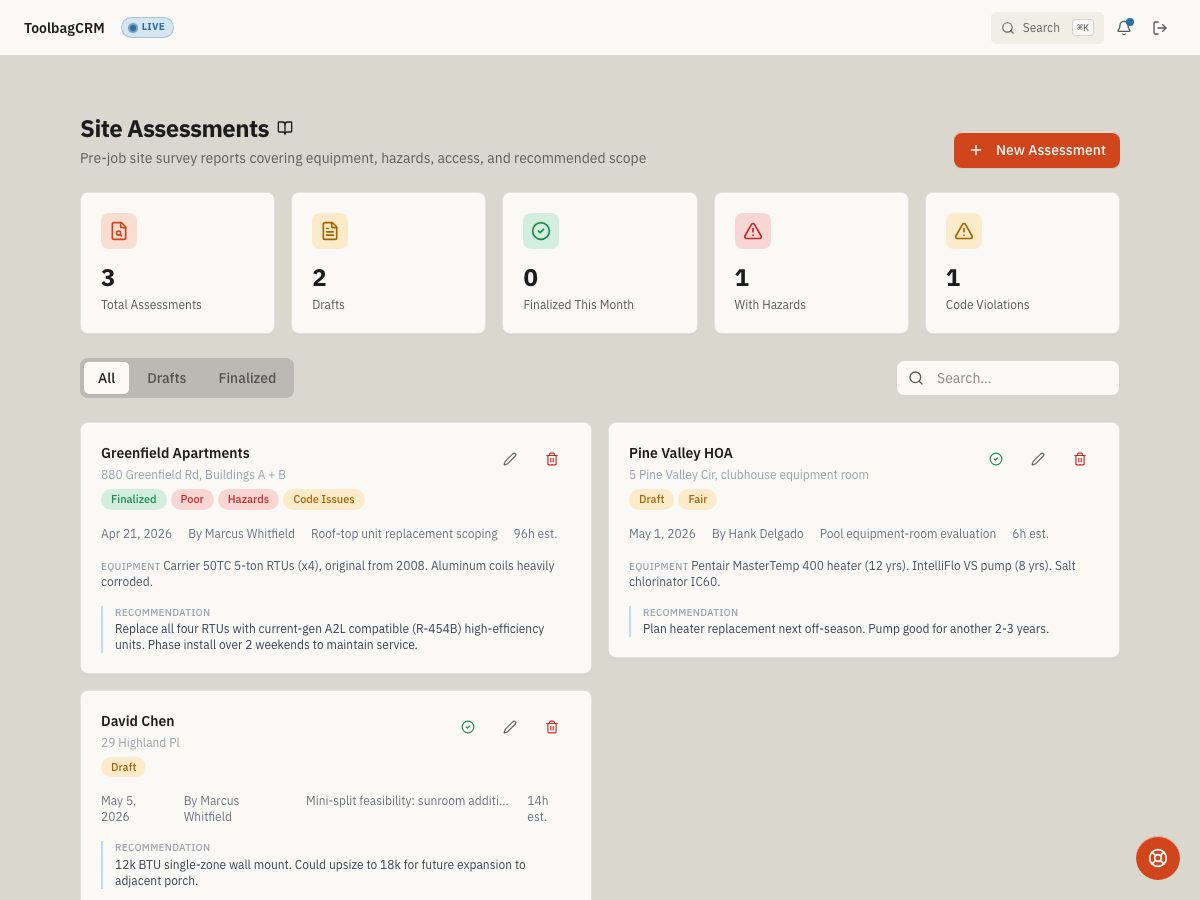Click the '96h est.' value

[536, 534]
